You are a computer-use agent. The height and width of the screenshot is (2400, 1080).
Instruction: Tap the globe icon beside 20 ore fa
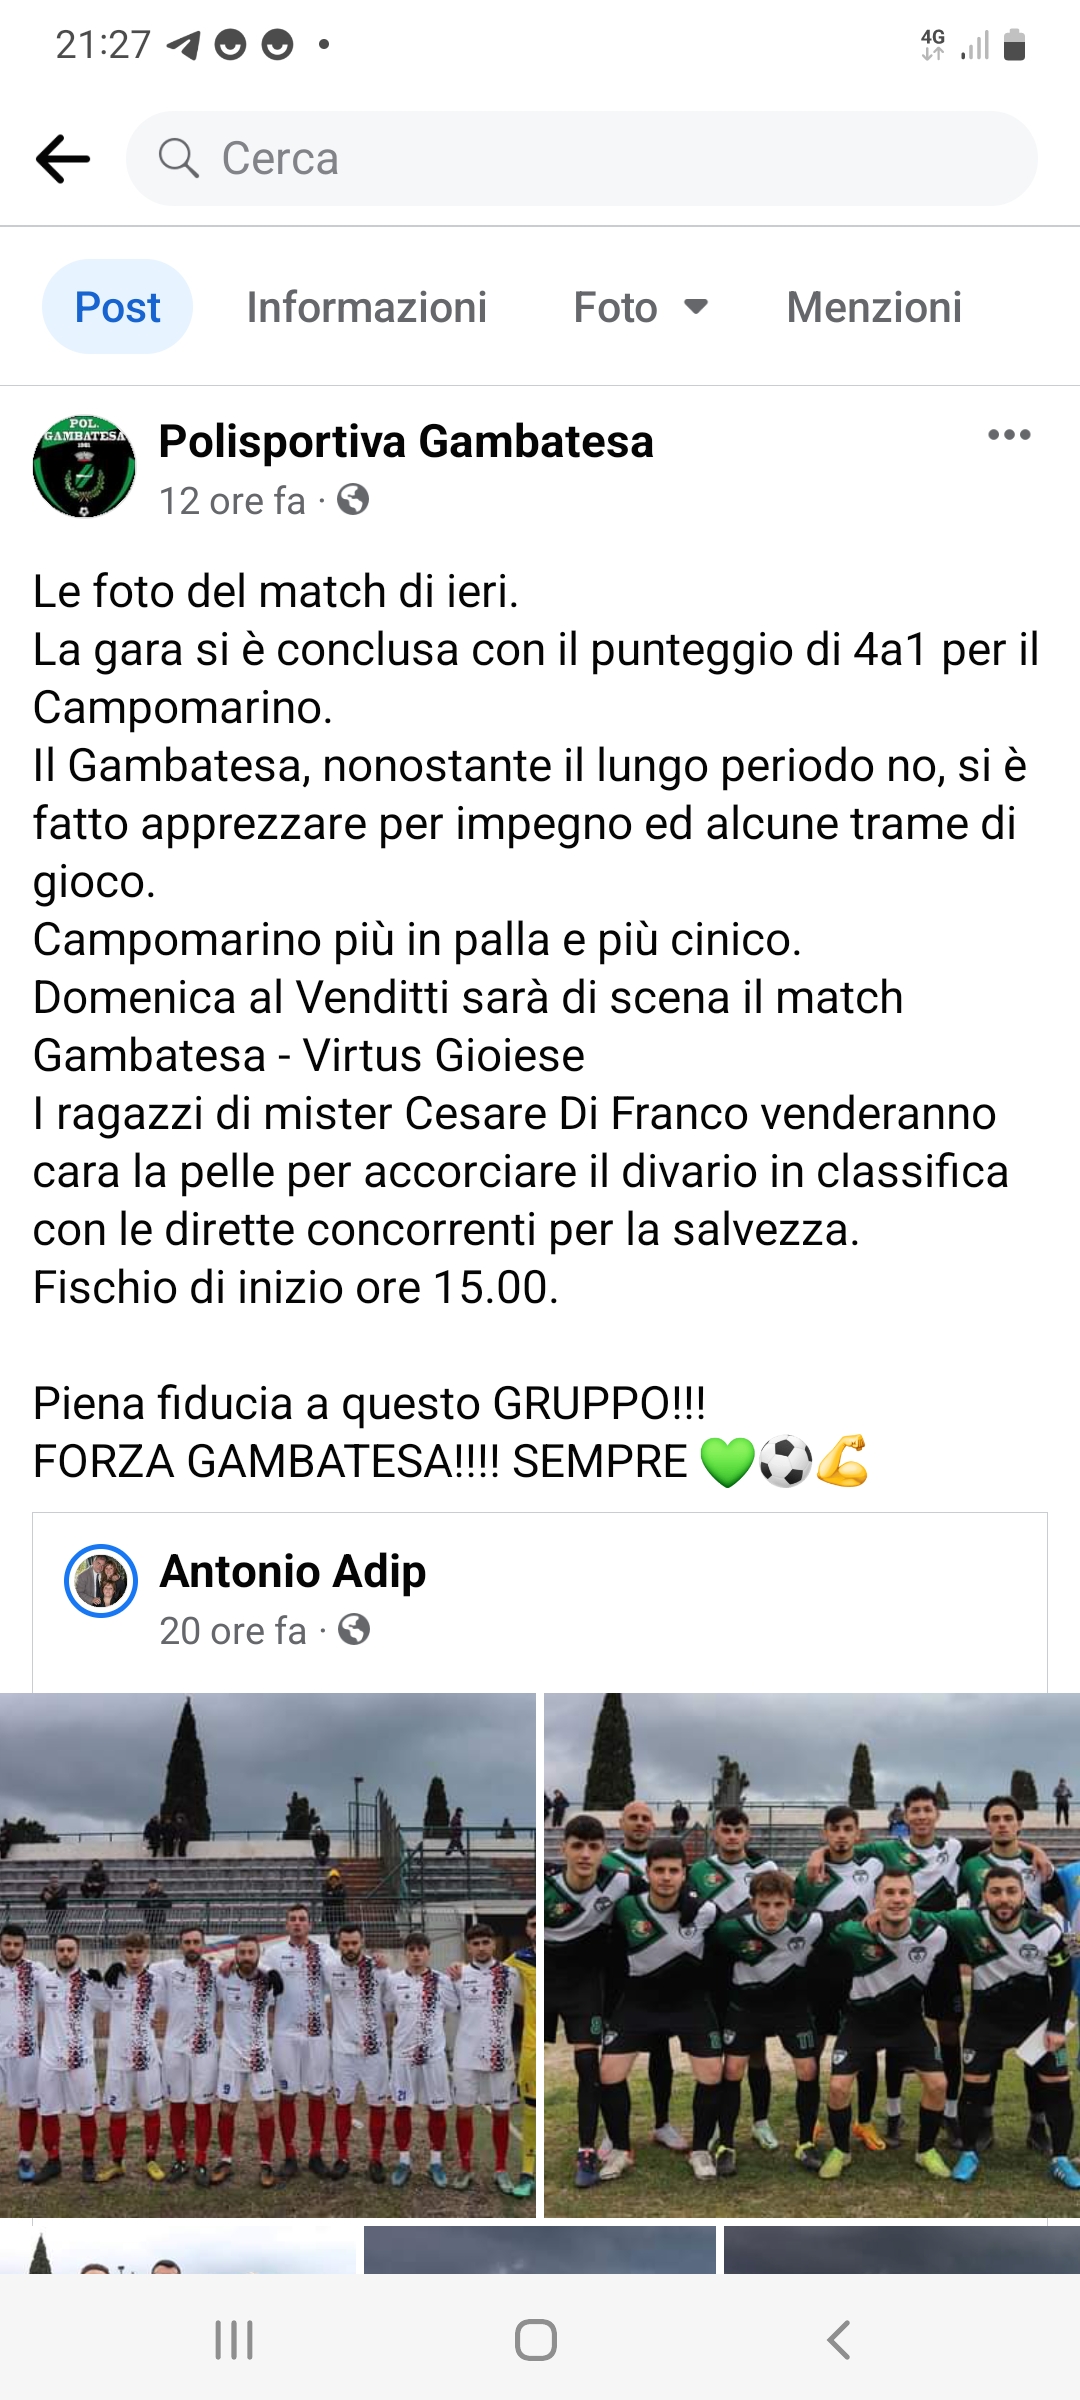(x=354, y=1630)
